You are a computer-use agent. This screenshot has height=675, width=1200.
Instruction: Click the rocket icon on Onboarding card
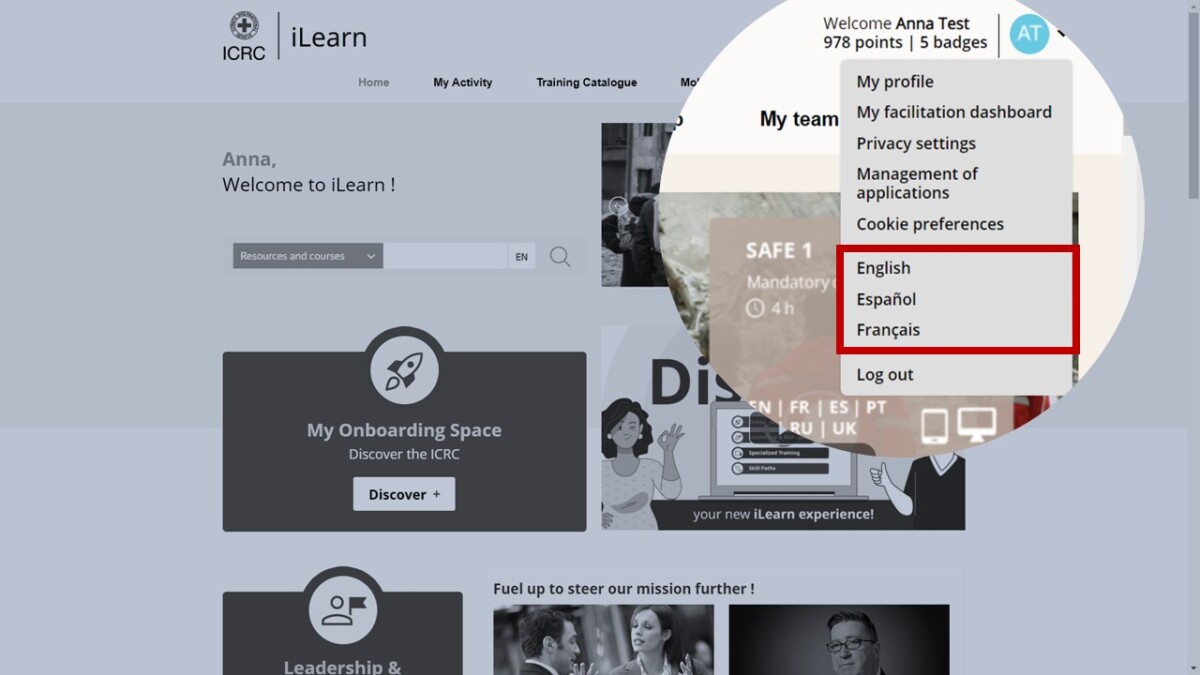[404, 371]
